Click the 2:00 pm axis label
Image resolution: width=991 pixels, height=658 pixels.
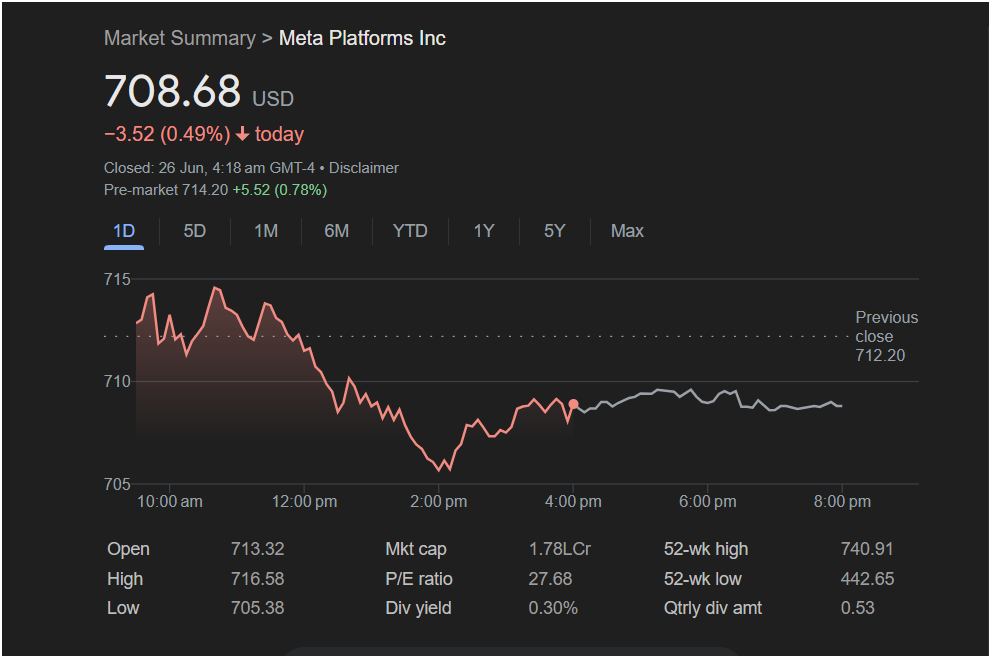[439, 502]
